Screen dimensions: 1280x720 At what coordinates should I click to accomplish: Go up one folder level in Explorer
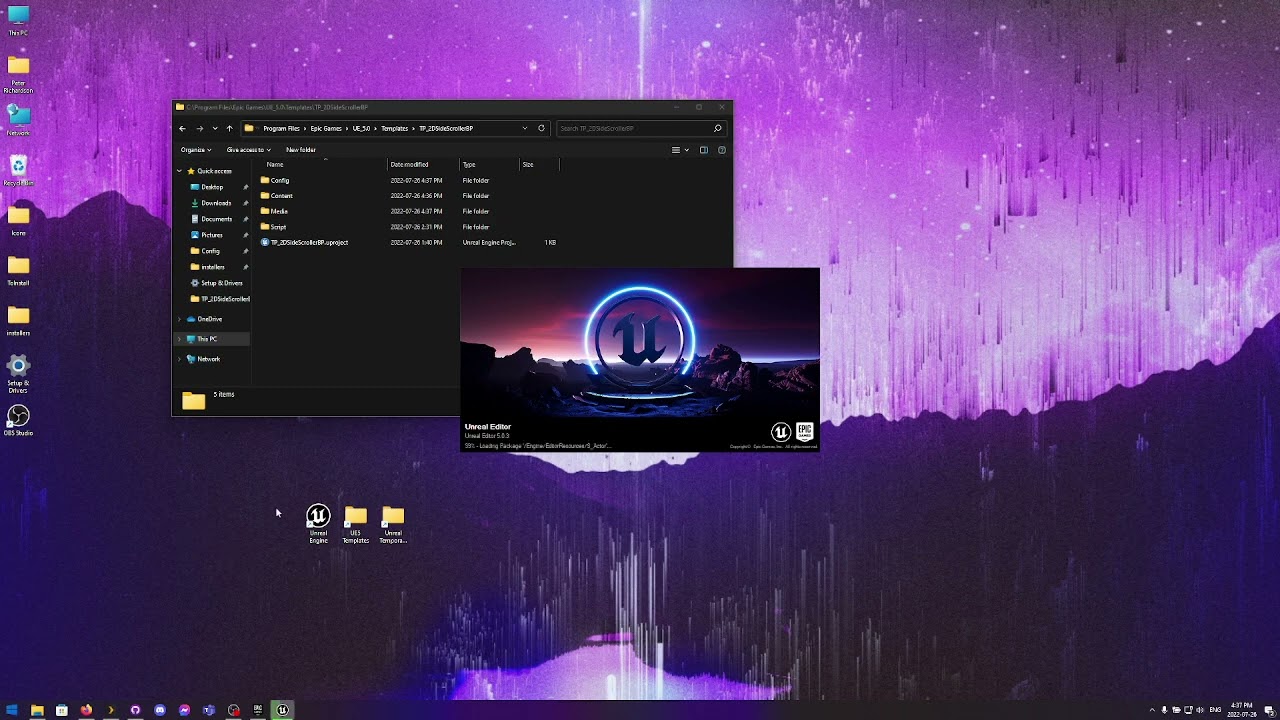[x=229, y=128]
